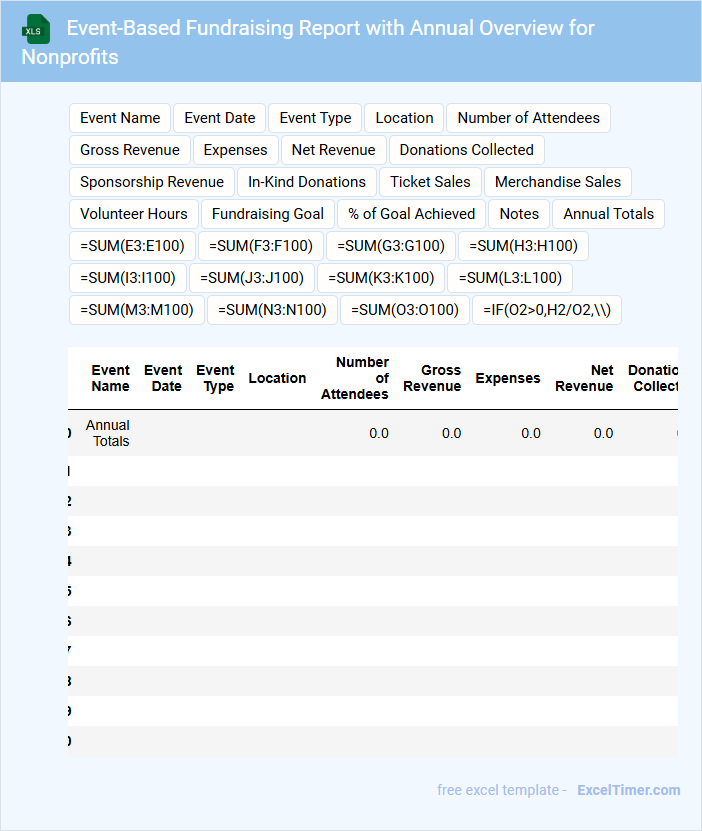The width and height of the screenshot is (702, 831).
Task: Click the Donations Collected tag
Action: tap(466, 150)
